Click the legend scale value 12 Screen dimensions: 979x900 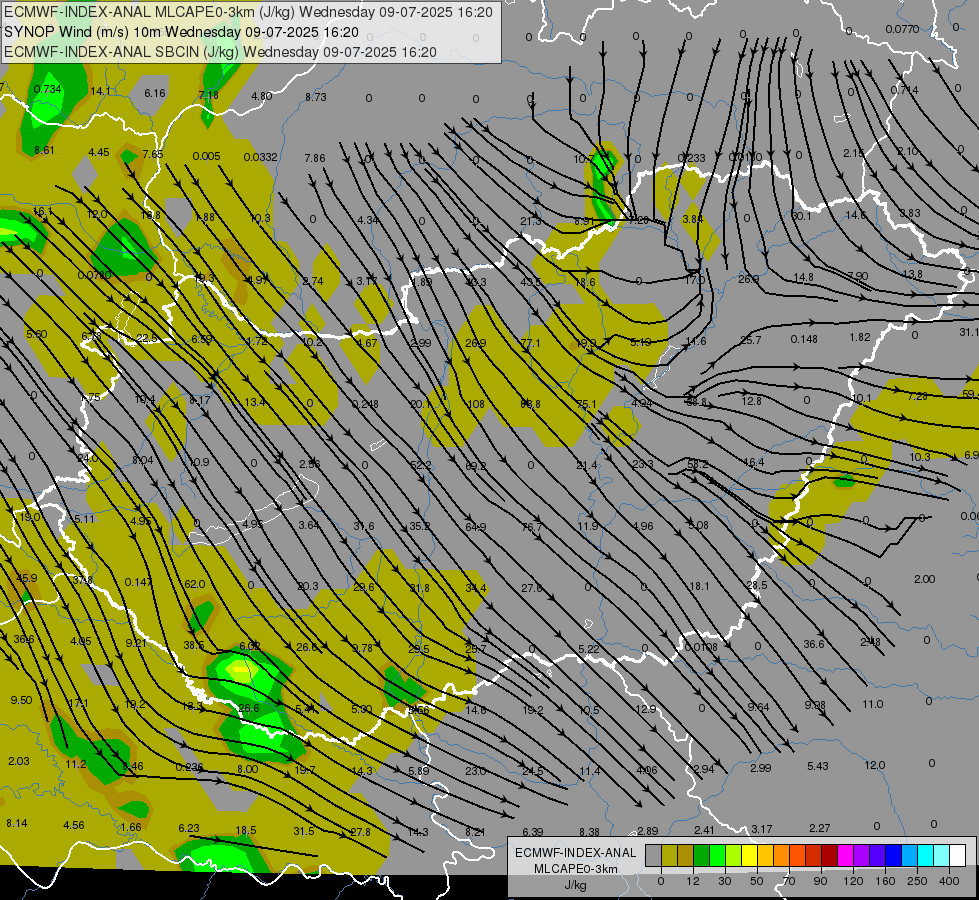coord(692,881)
